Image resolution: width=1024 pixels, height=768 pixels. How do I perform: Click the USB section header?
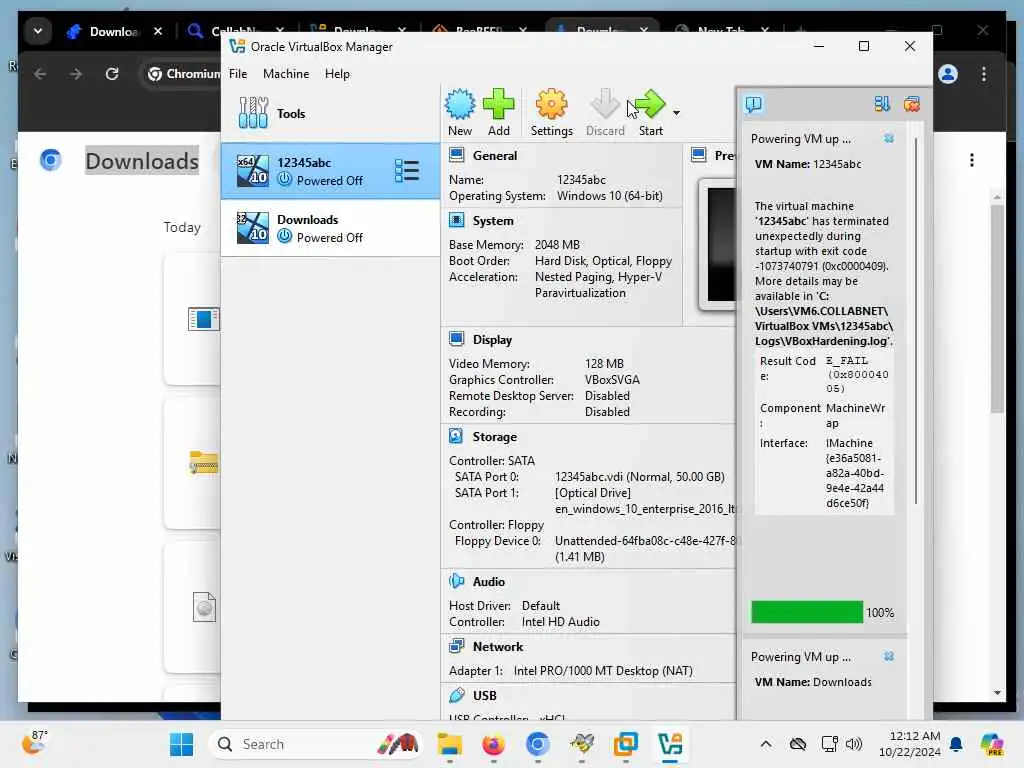point(485,696)
